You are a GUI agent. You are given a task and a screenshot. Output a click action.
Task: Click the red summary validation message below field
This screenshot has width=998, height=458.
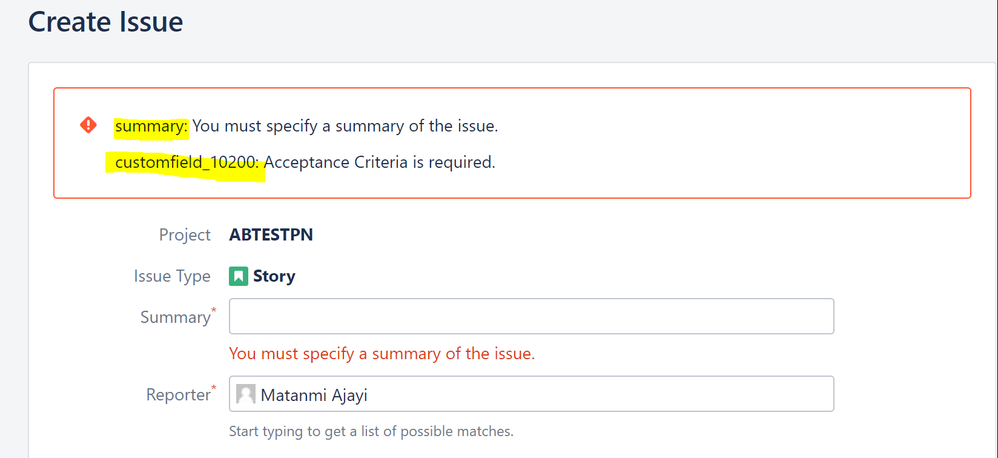[x=382, y=354]
